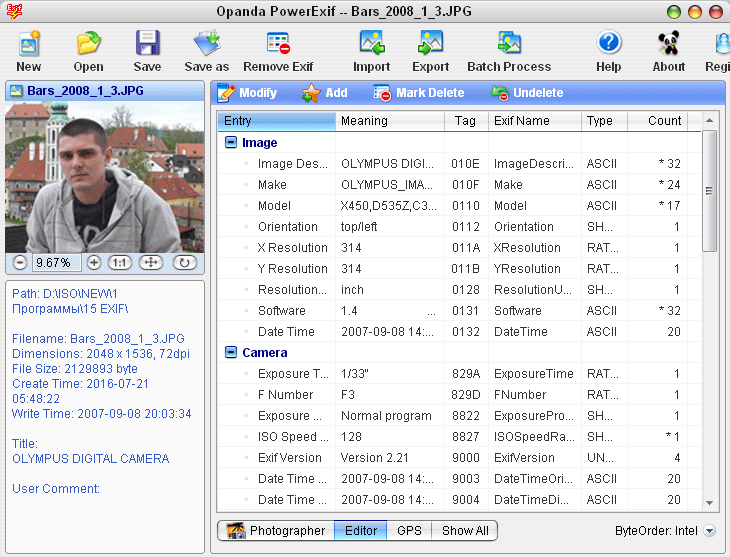Click the Remove Exif toolbar icon
This screenshot has height=557, width=730.
tap(278, 44)
